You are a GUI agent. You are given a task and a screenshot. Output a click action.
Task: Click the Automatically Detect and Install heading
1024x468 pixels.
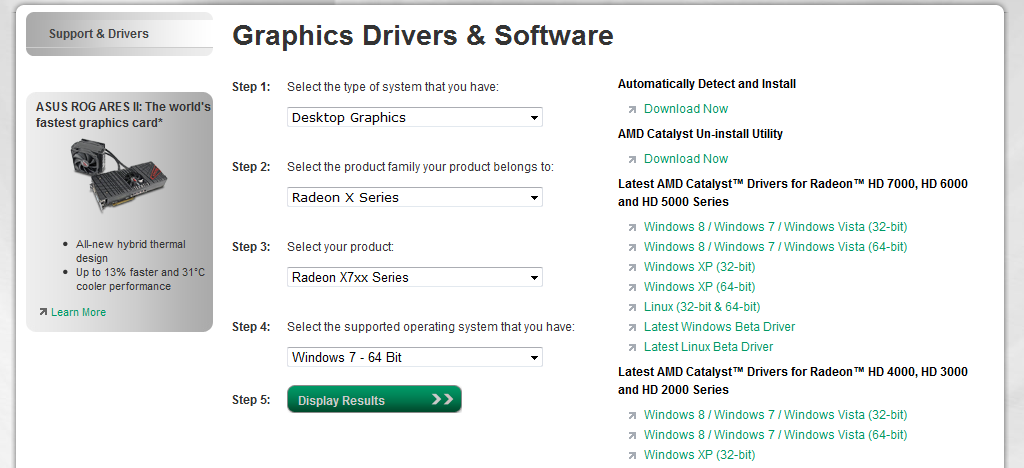[707, 84]
